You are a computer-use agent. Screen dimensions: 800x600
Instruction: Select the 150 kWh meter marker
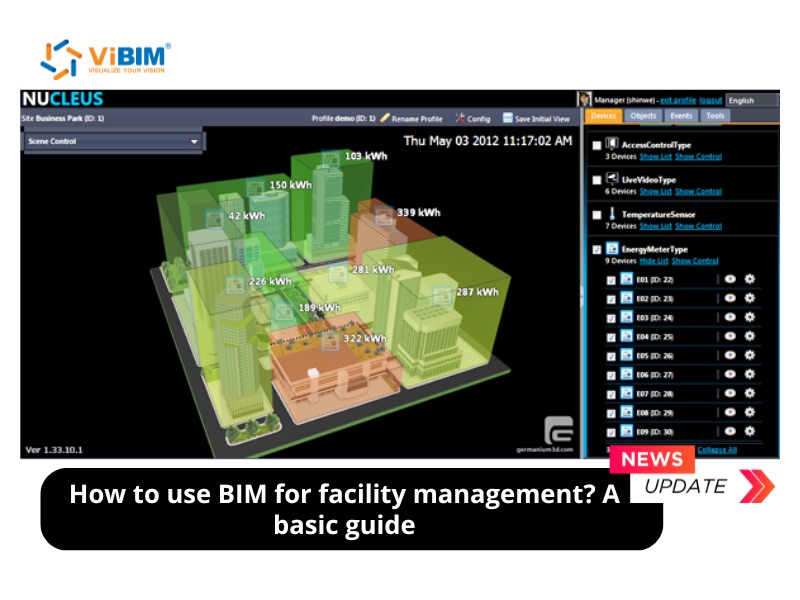pos(255,188)
